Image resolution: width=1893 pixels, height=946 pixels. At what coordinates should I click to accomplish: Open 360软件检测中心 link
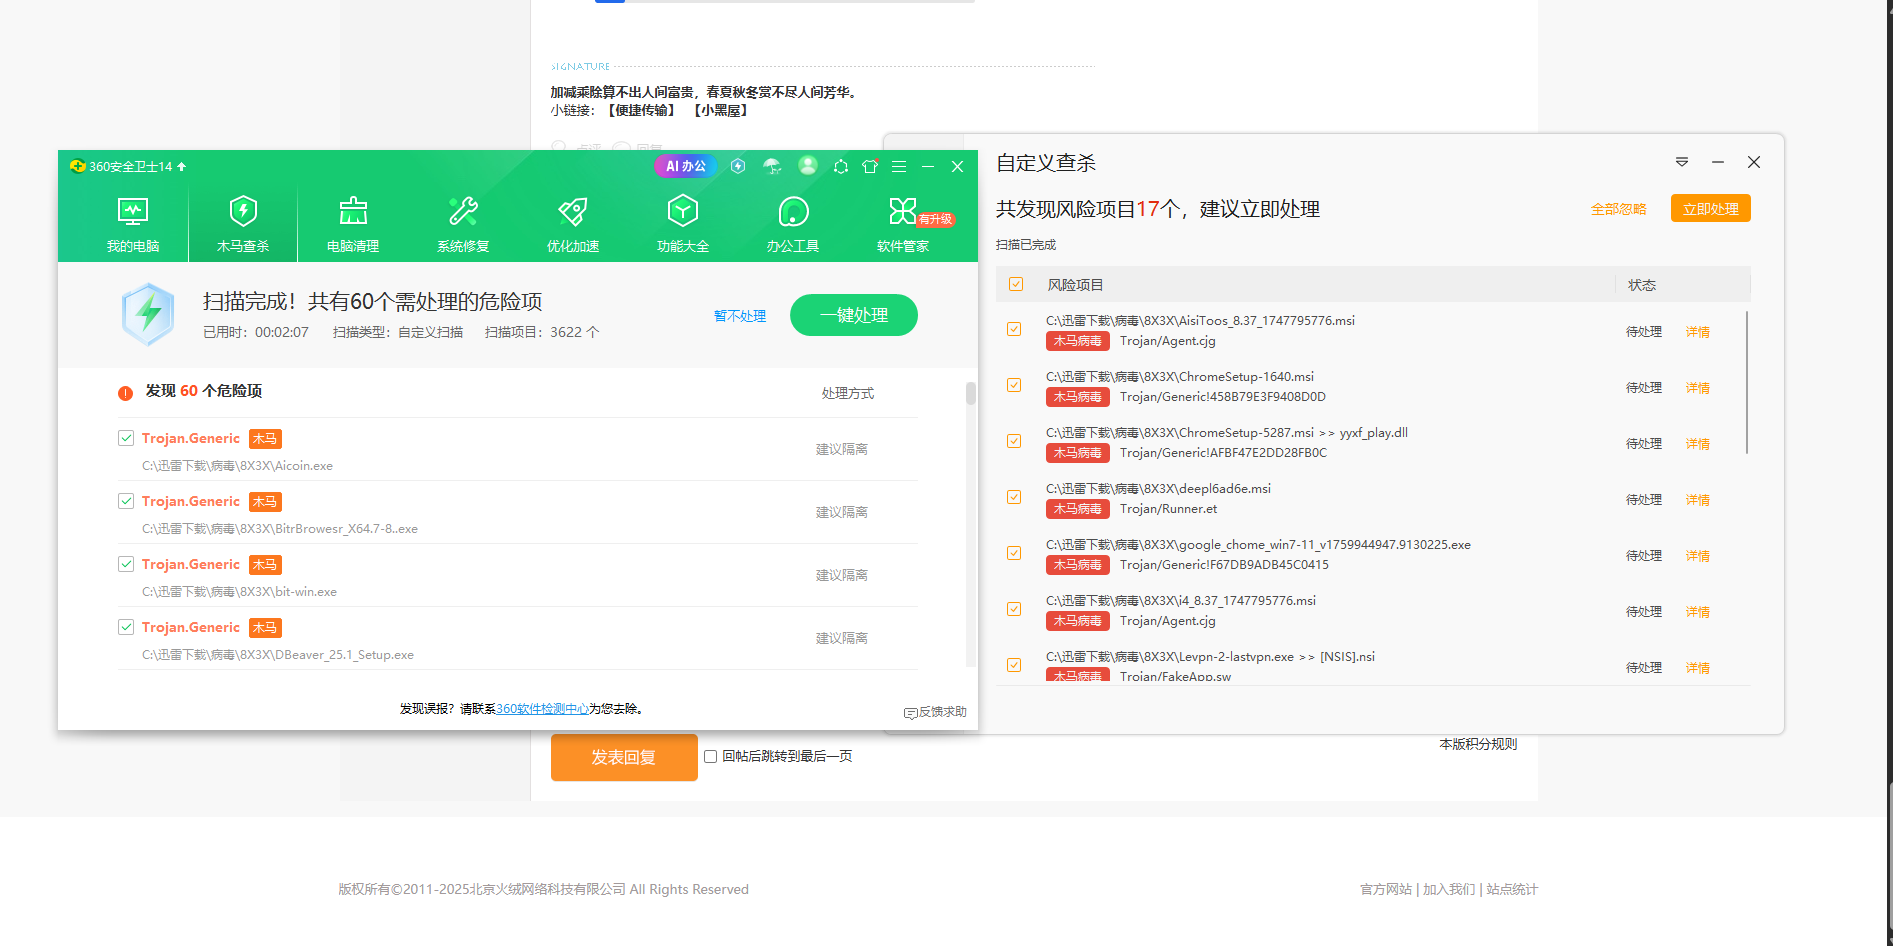click(543, 709)
